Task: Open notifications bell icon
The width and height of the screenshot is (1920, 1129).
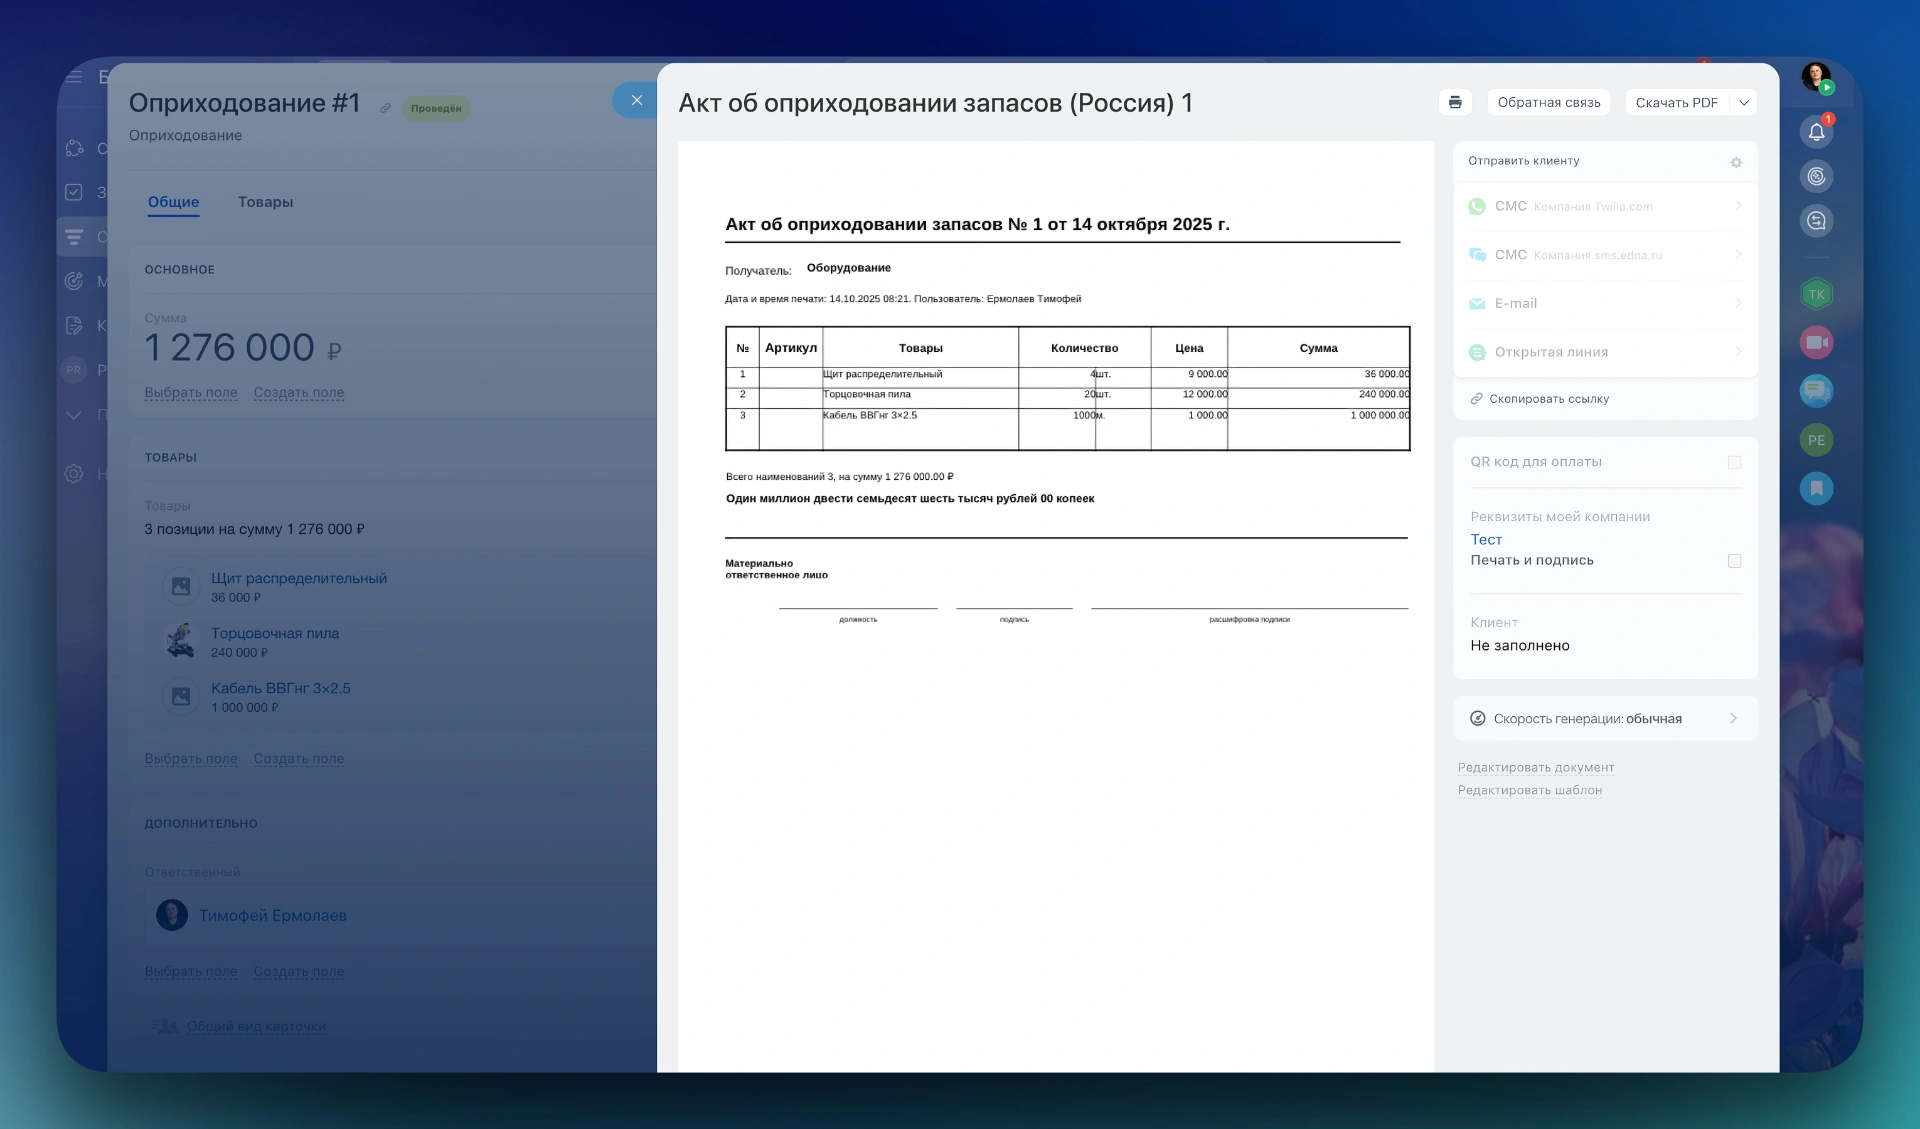Action: coord(1816,132)
